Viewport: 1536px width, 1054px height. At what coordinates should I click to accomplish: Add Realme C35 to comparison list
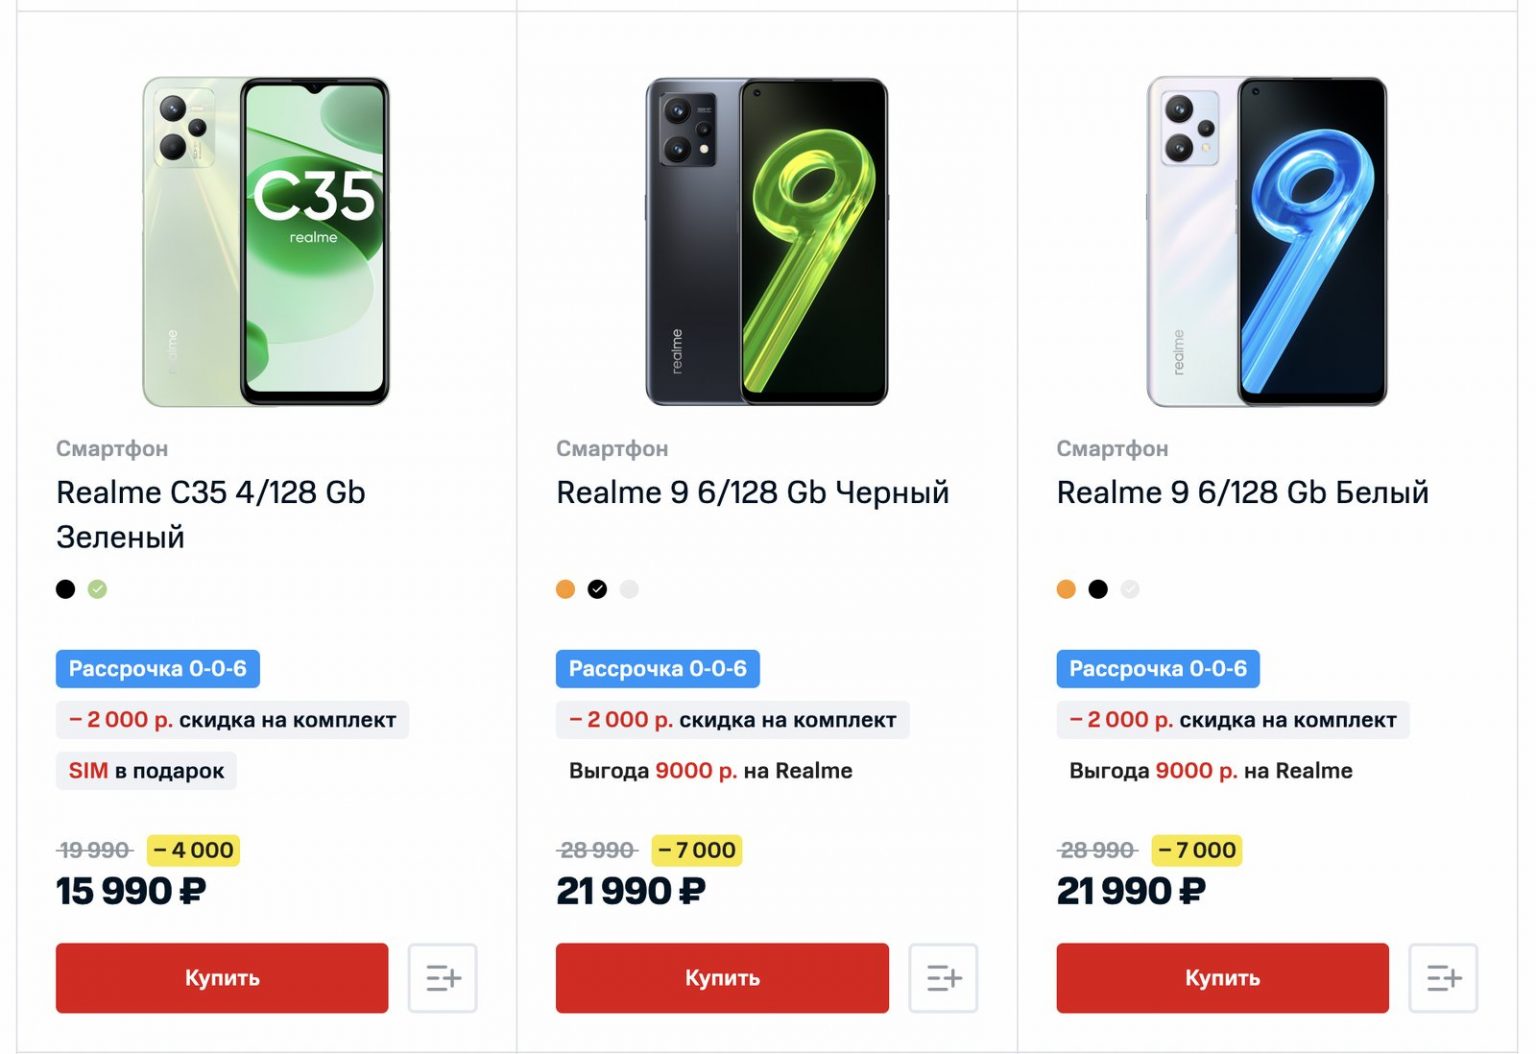click(x=442, y=978)
